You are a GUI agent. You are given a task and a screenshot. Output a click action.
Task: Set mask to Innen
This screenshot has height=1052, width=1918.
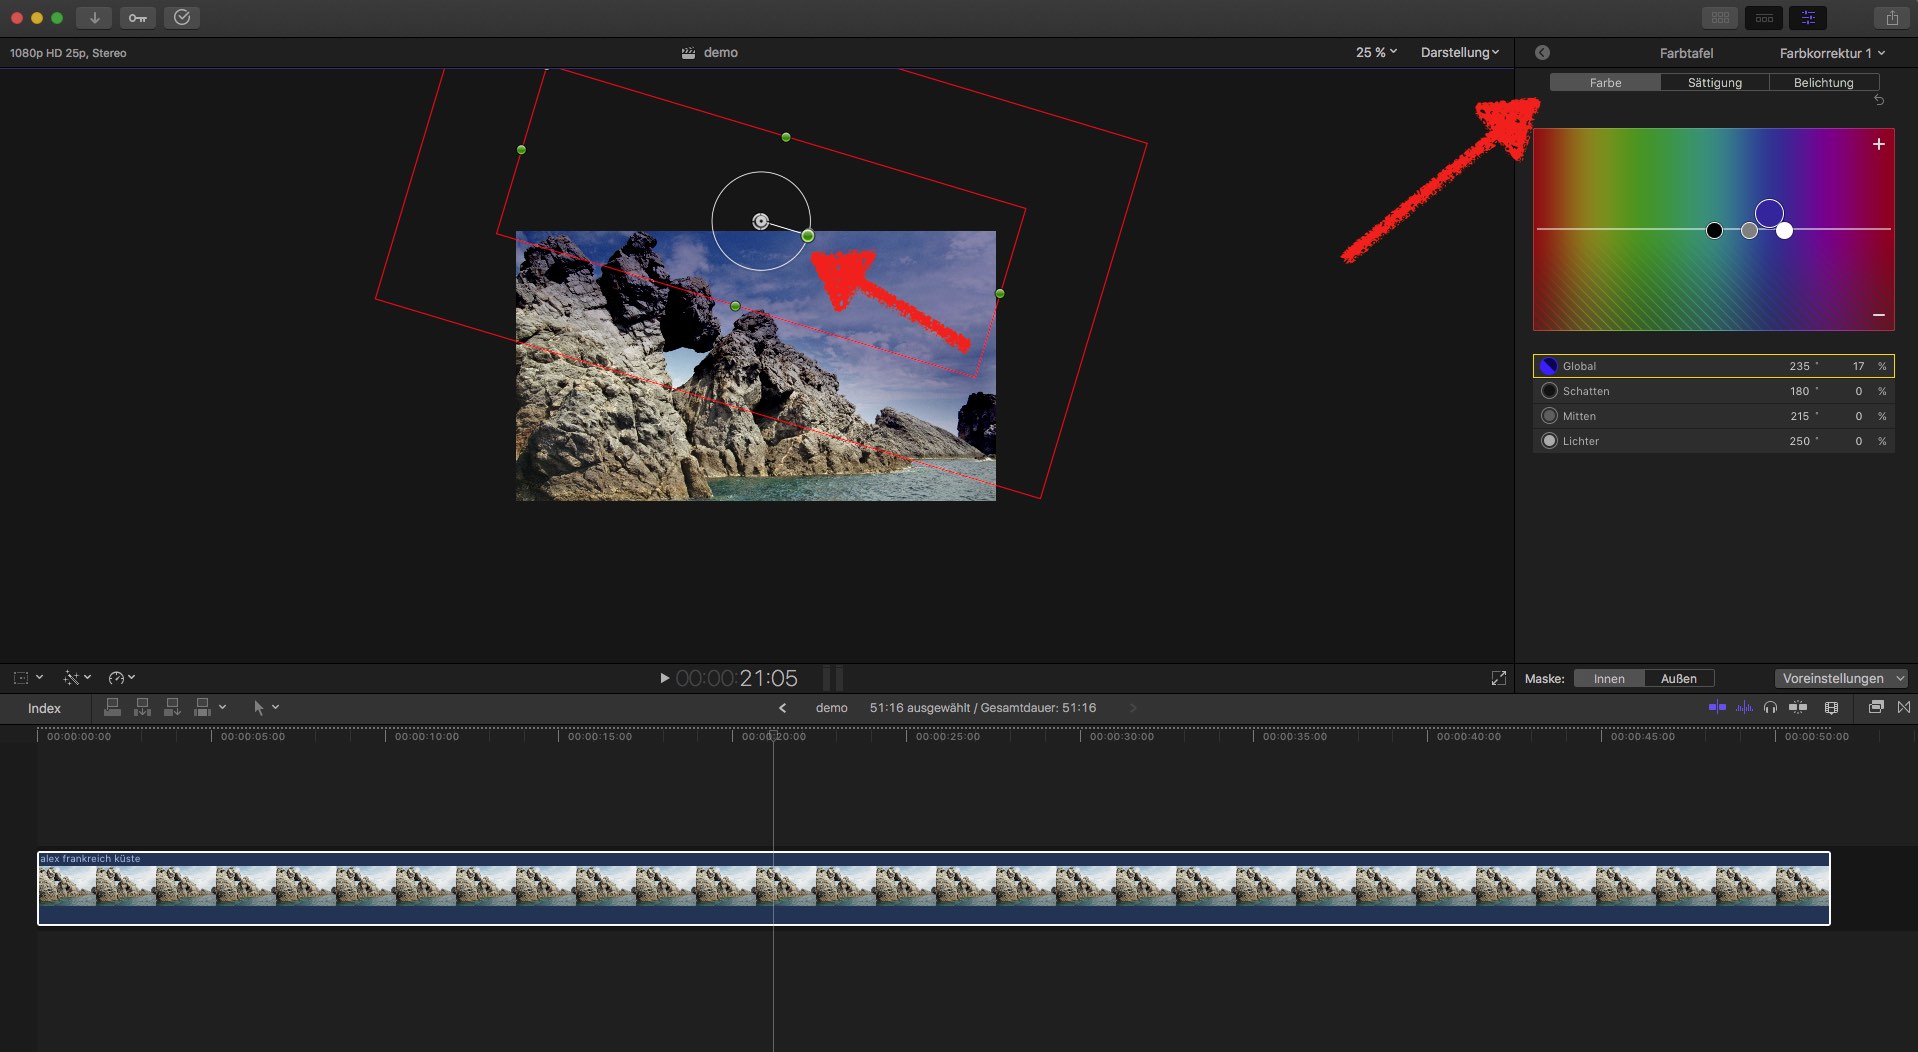(1608, 679)
